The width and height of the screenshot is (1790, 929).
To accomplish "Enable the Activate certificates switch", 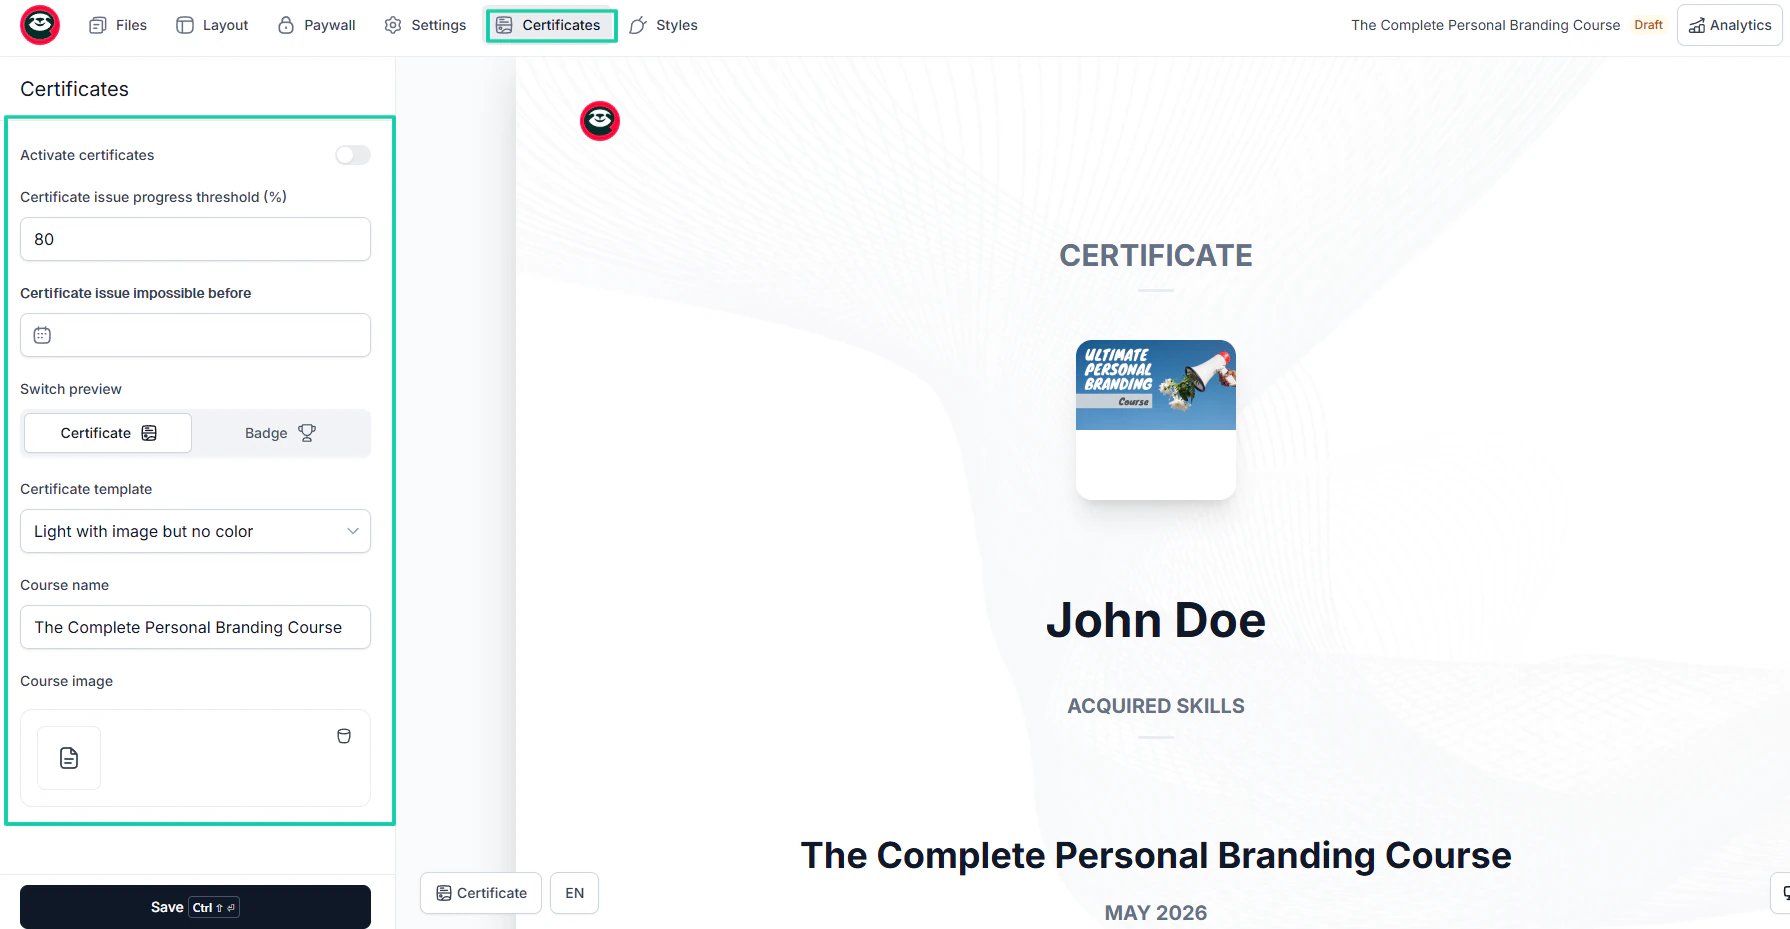I will 353,155.
